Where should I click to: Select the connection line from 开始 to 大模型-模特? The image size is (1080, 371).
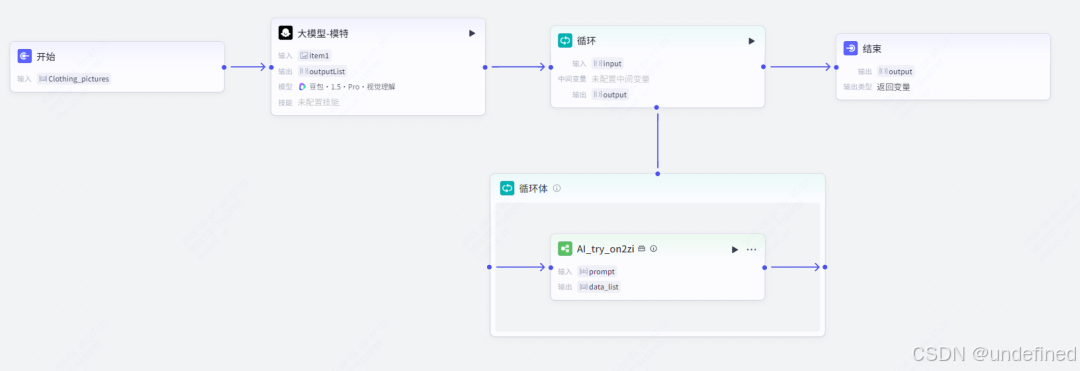coord(248,67)
